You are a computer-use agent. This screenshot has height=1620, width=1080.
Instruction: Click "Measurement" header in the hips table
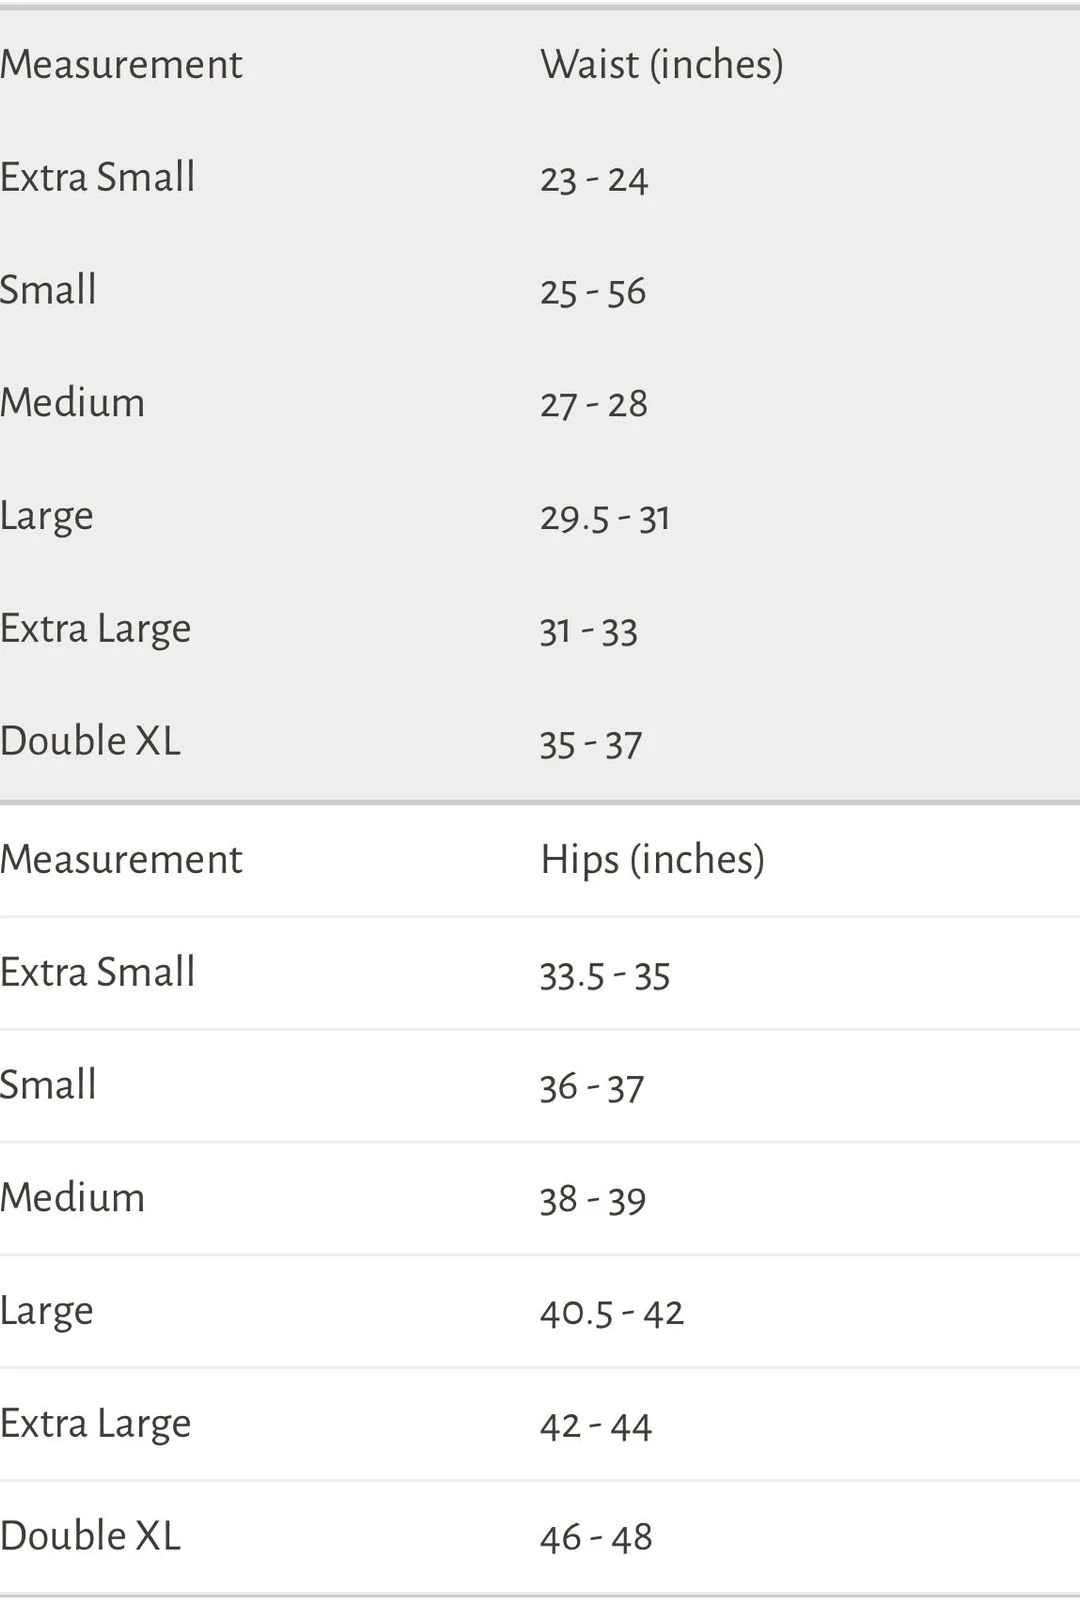[121, 860]
